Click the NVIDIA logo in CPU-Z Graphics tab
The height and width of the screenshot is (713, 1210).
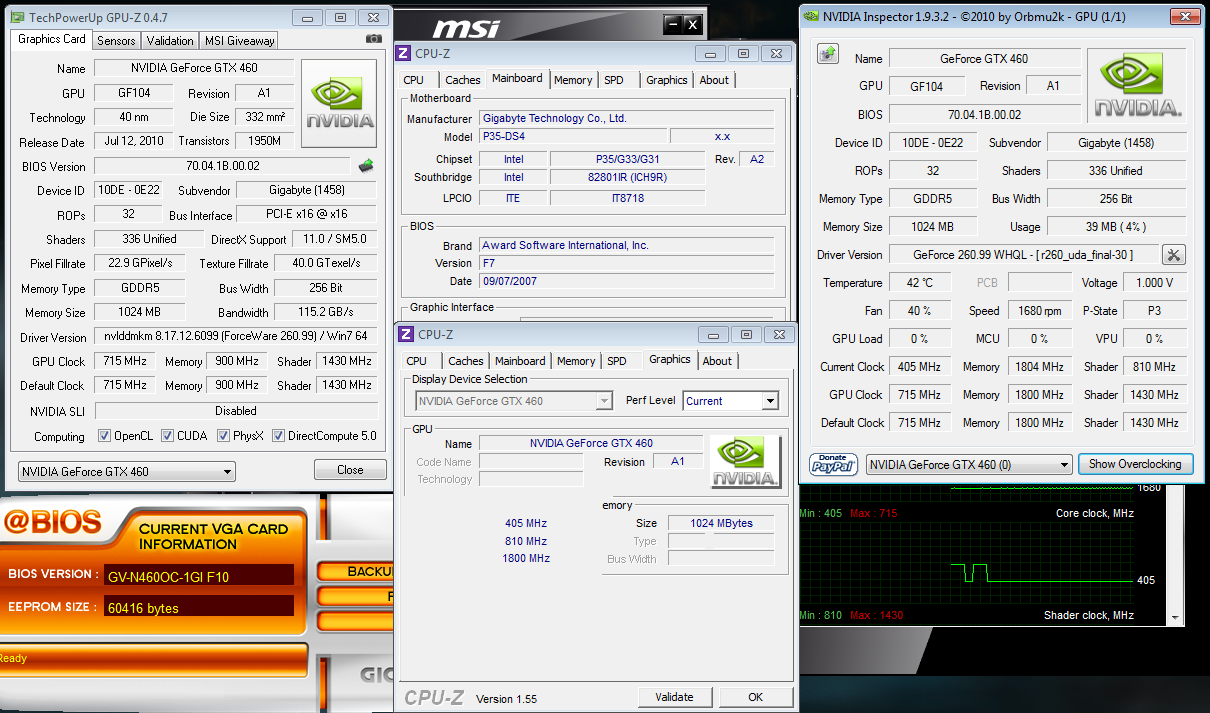click(746, 461)
